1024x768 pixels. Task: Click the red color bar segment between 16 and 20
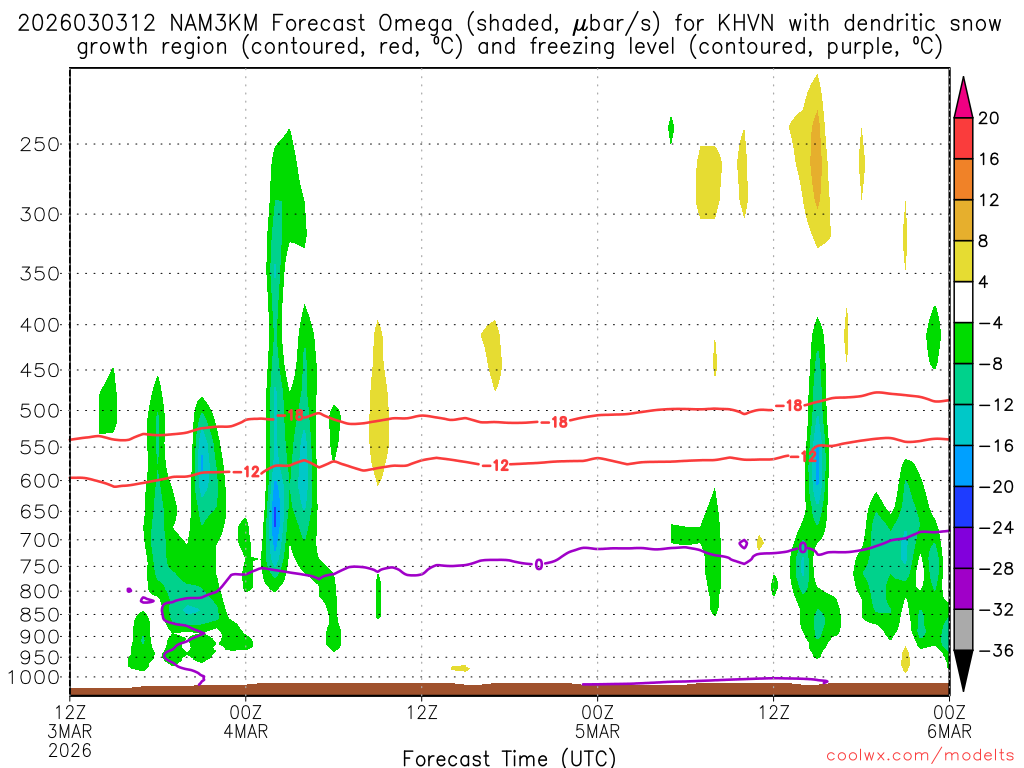click(963, 138)
